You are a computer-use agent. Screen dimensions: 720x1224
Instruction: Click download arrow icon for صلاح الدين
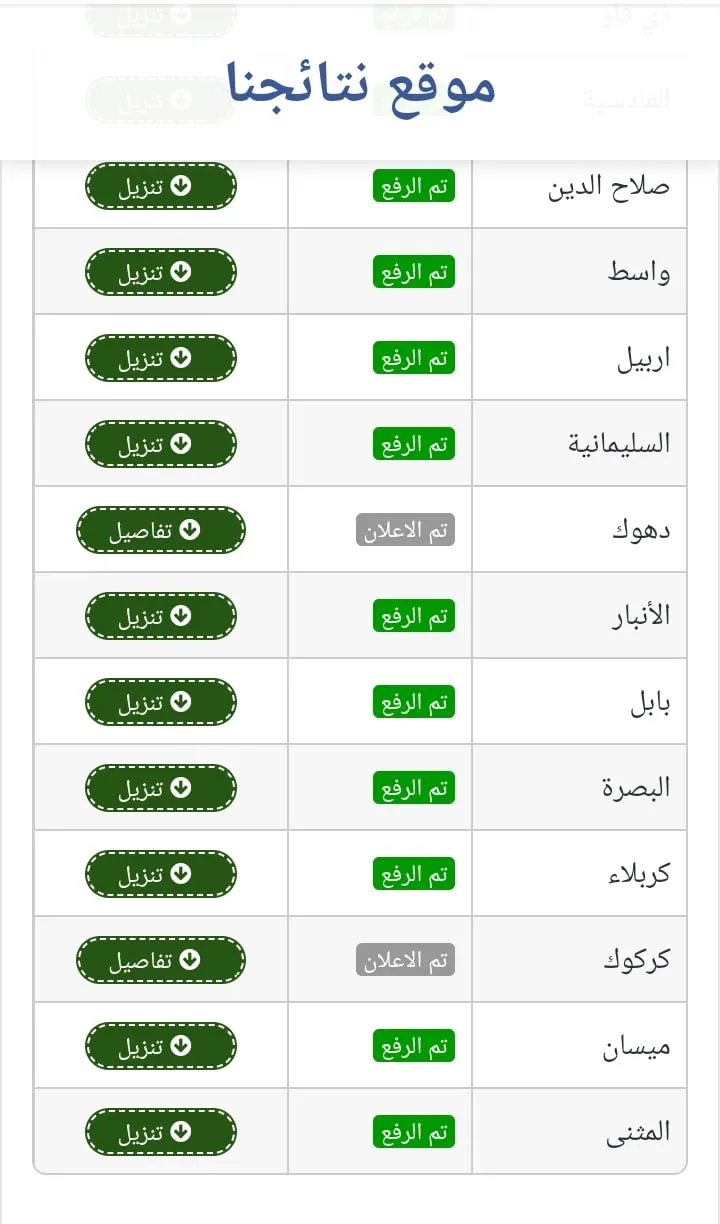coord(181,186)
